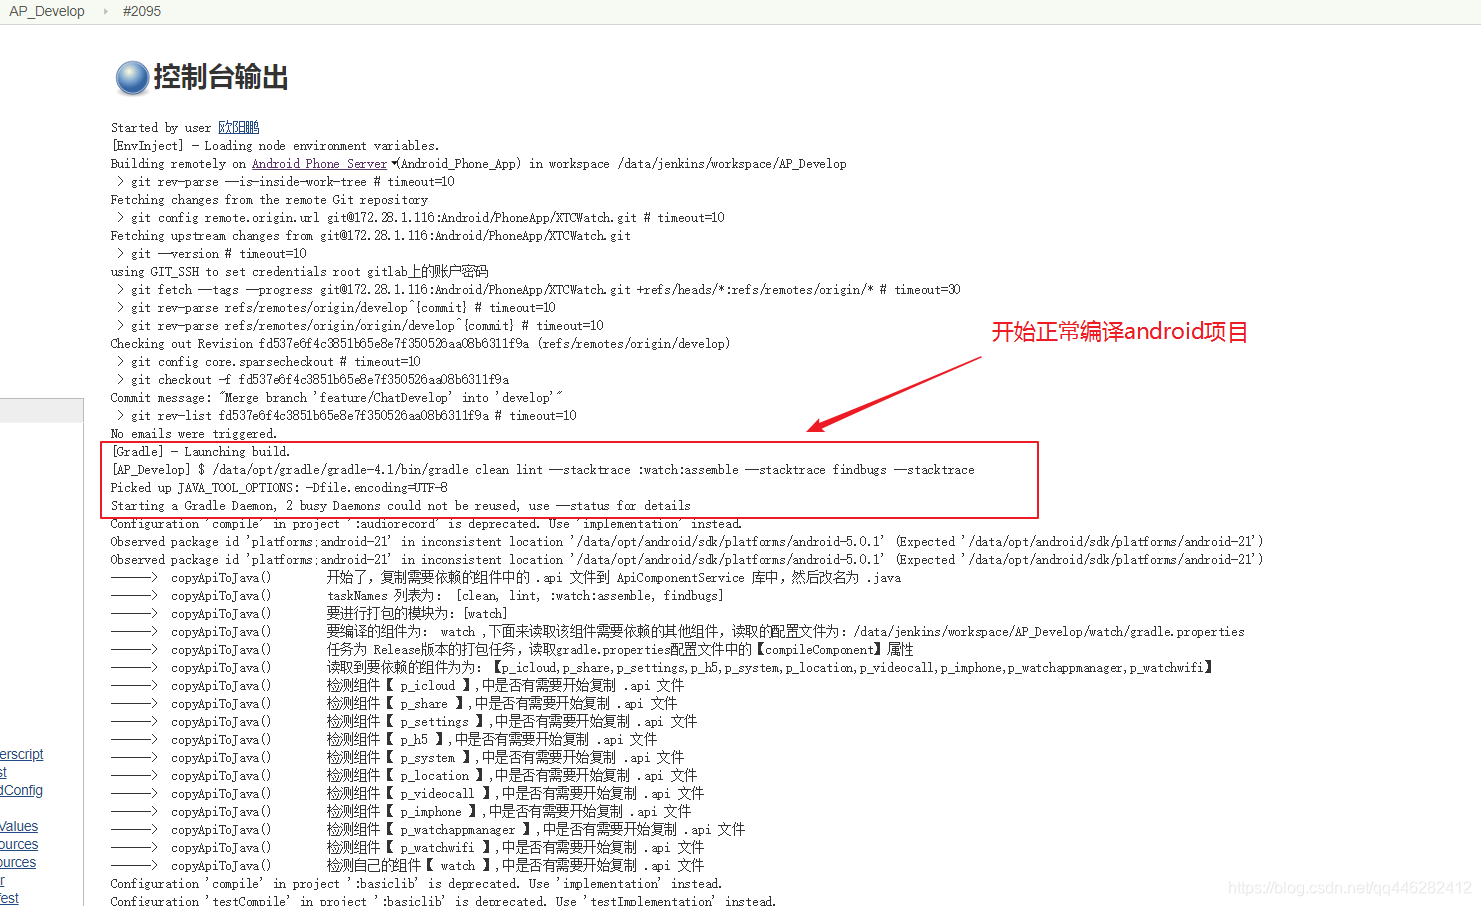The width and height of the screenshot is (1481, 906).
Task: Click the 'git rev-parse --is-inside-work-tree' line
Action: click(x=285, y=182)
